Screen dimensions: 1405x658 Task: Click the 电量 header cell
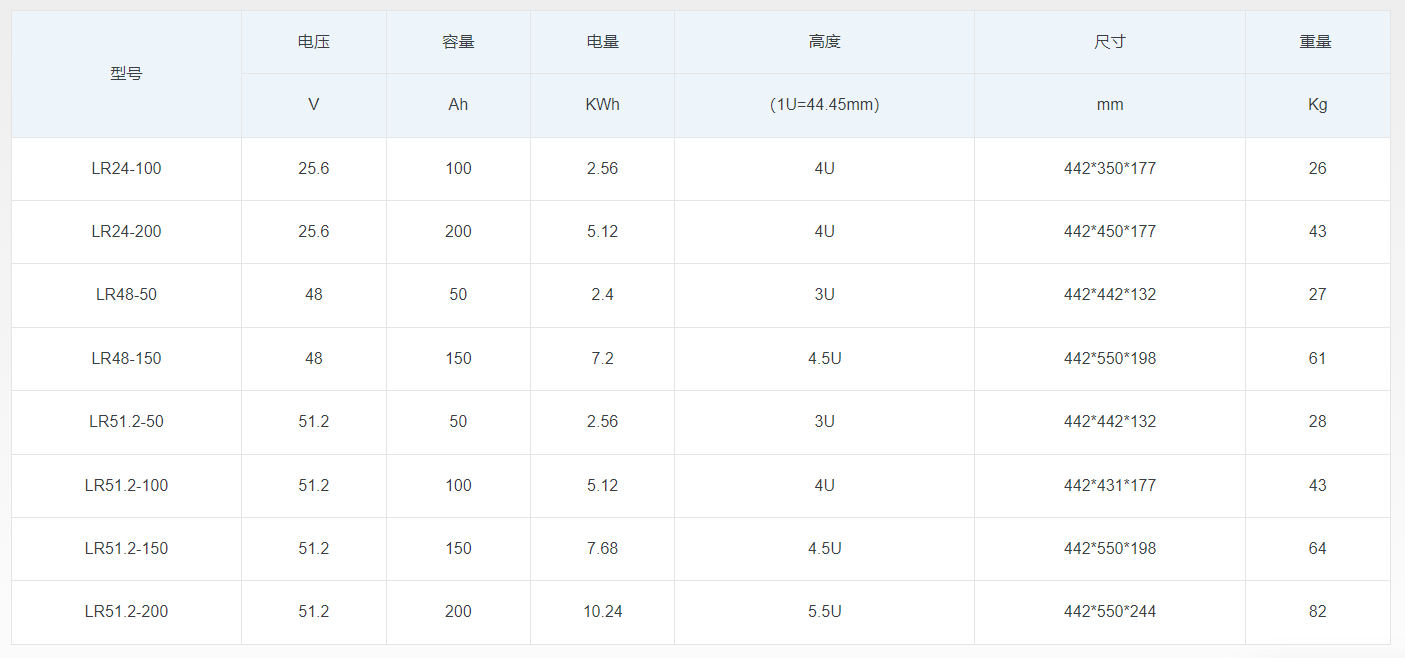pos(602,42)
